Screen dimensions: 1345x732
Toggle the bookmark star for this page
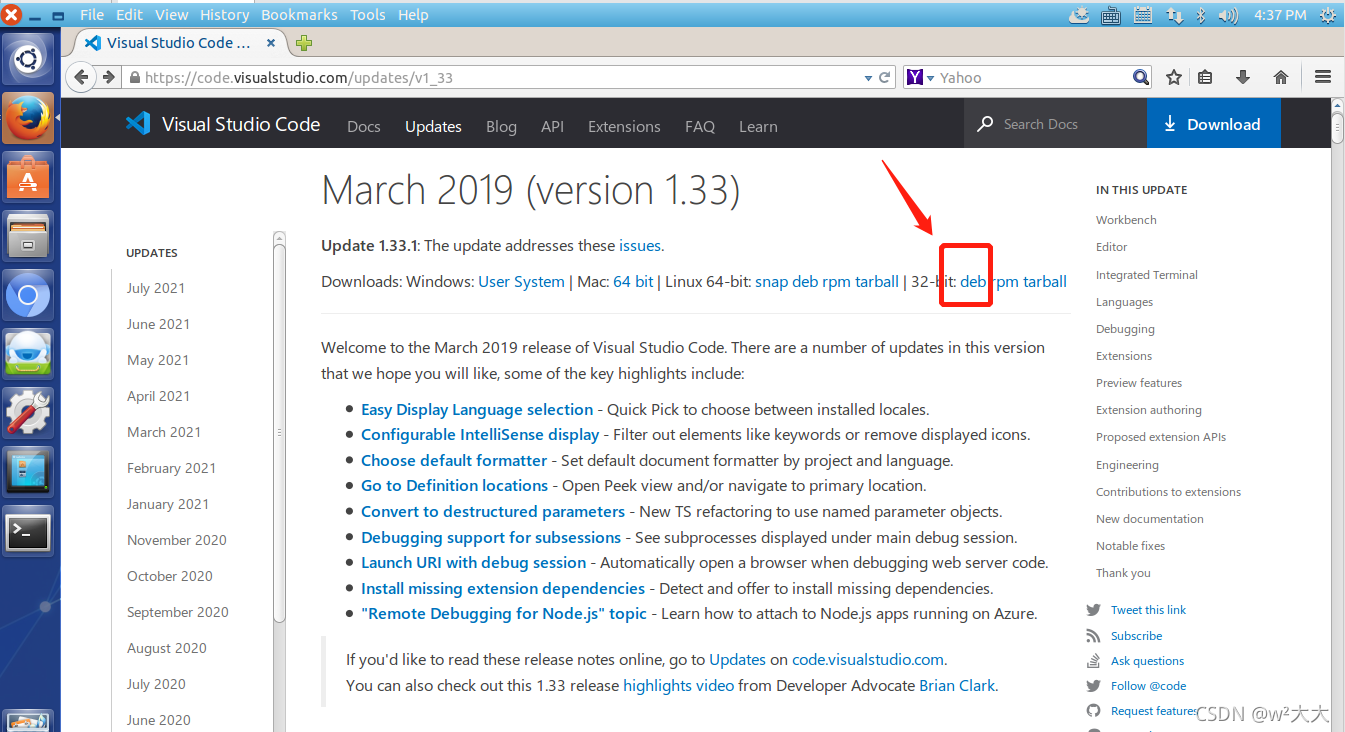pyautogui.click(x=1173, y=77)
